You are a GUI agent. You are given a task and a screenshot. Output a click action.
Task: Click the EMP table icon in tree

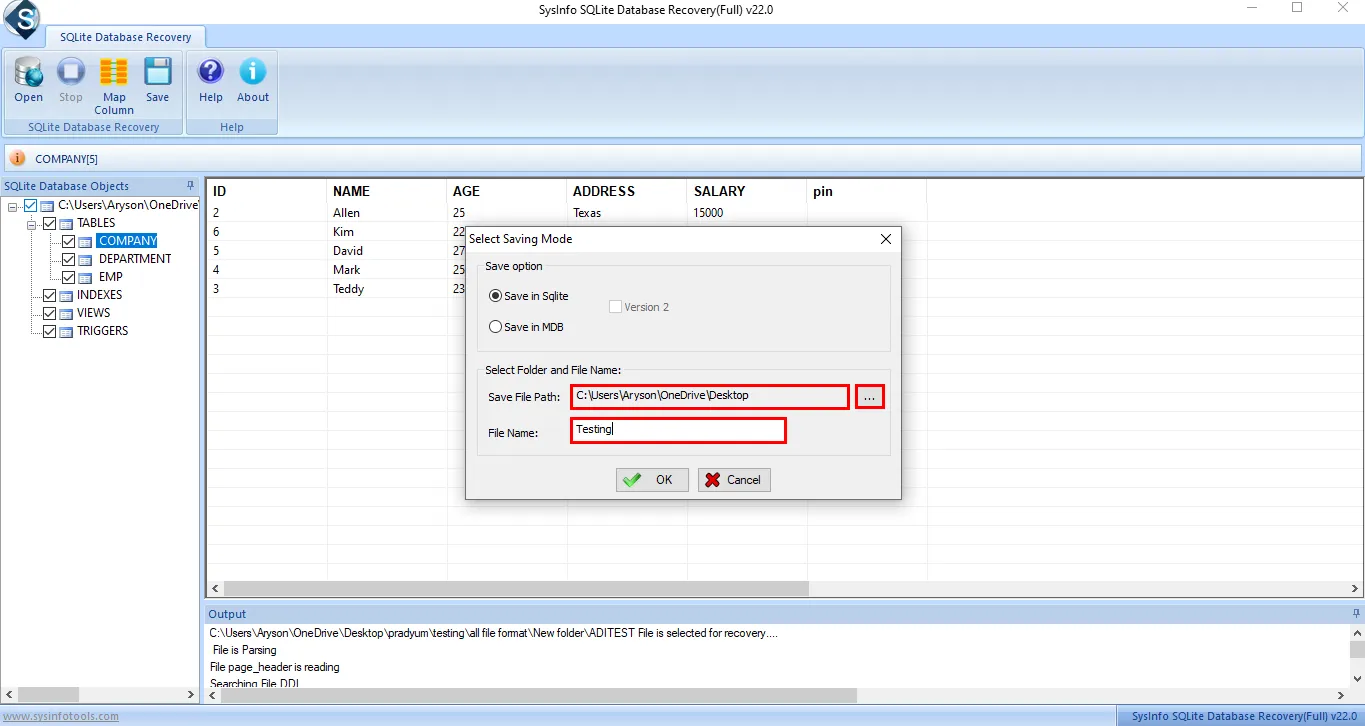click(x=86, y=277)
